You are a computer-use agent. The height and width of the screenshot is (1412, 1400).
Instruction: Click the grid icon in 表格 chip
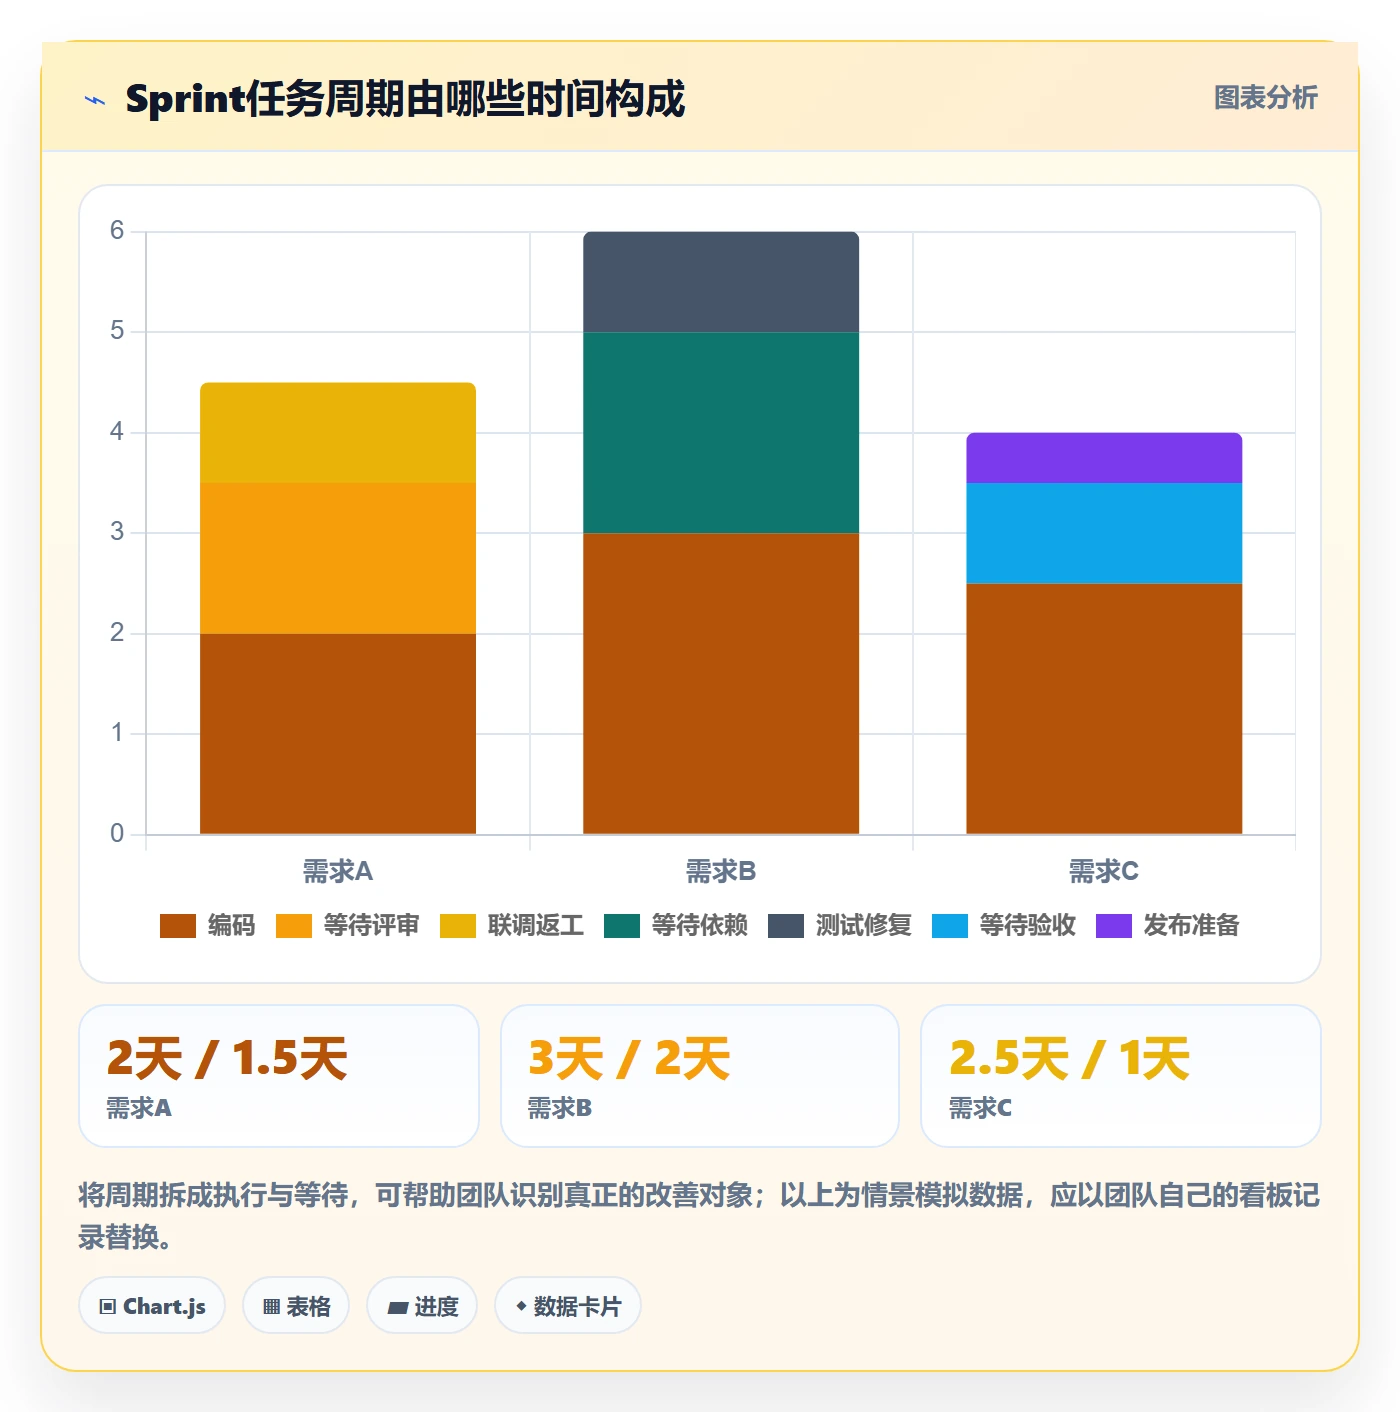pyautogui.click(x=271, y=1307)
